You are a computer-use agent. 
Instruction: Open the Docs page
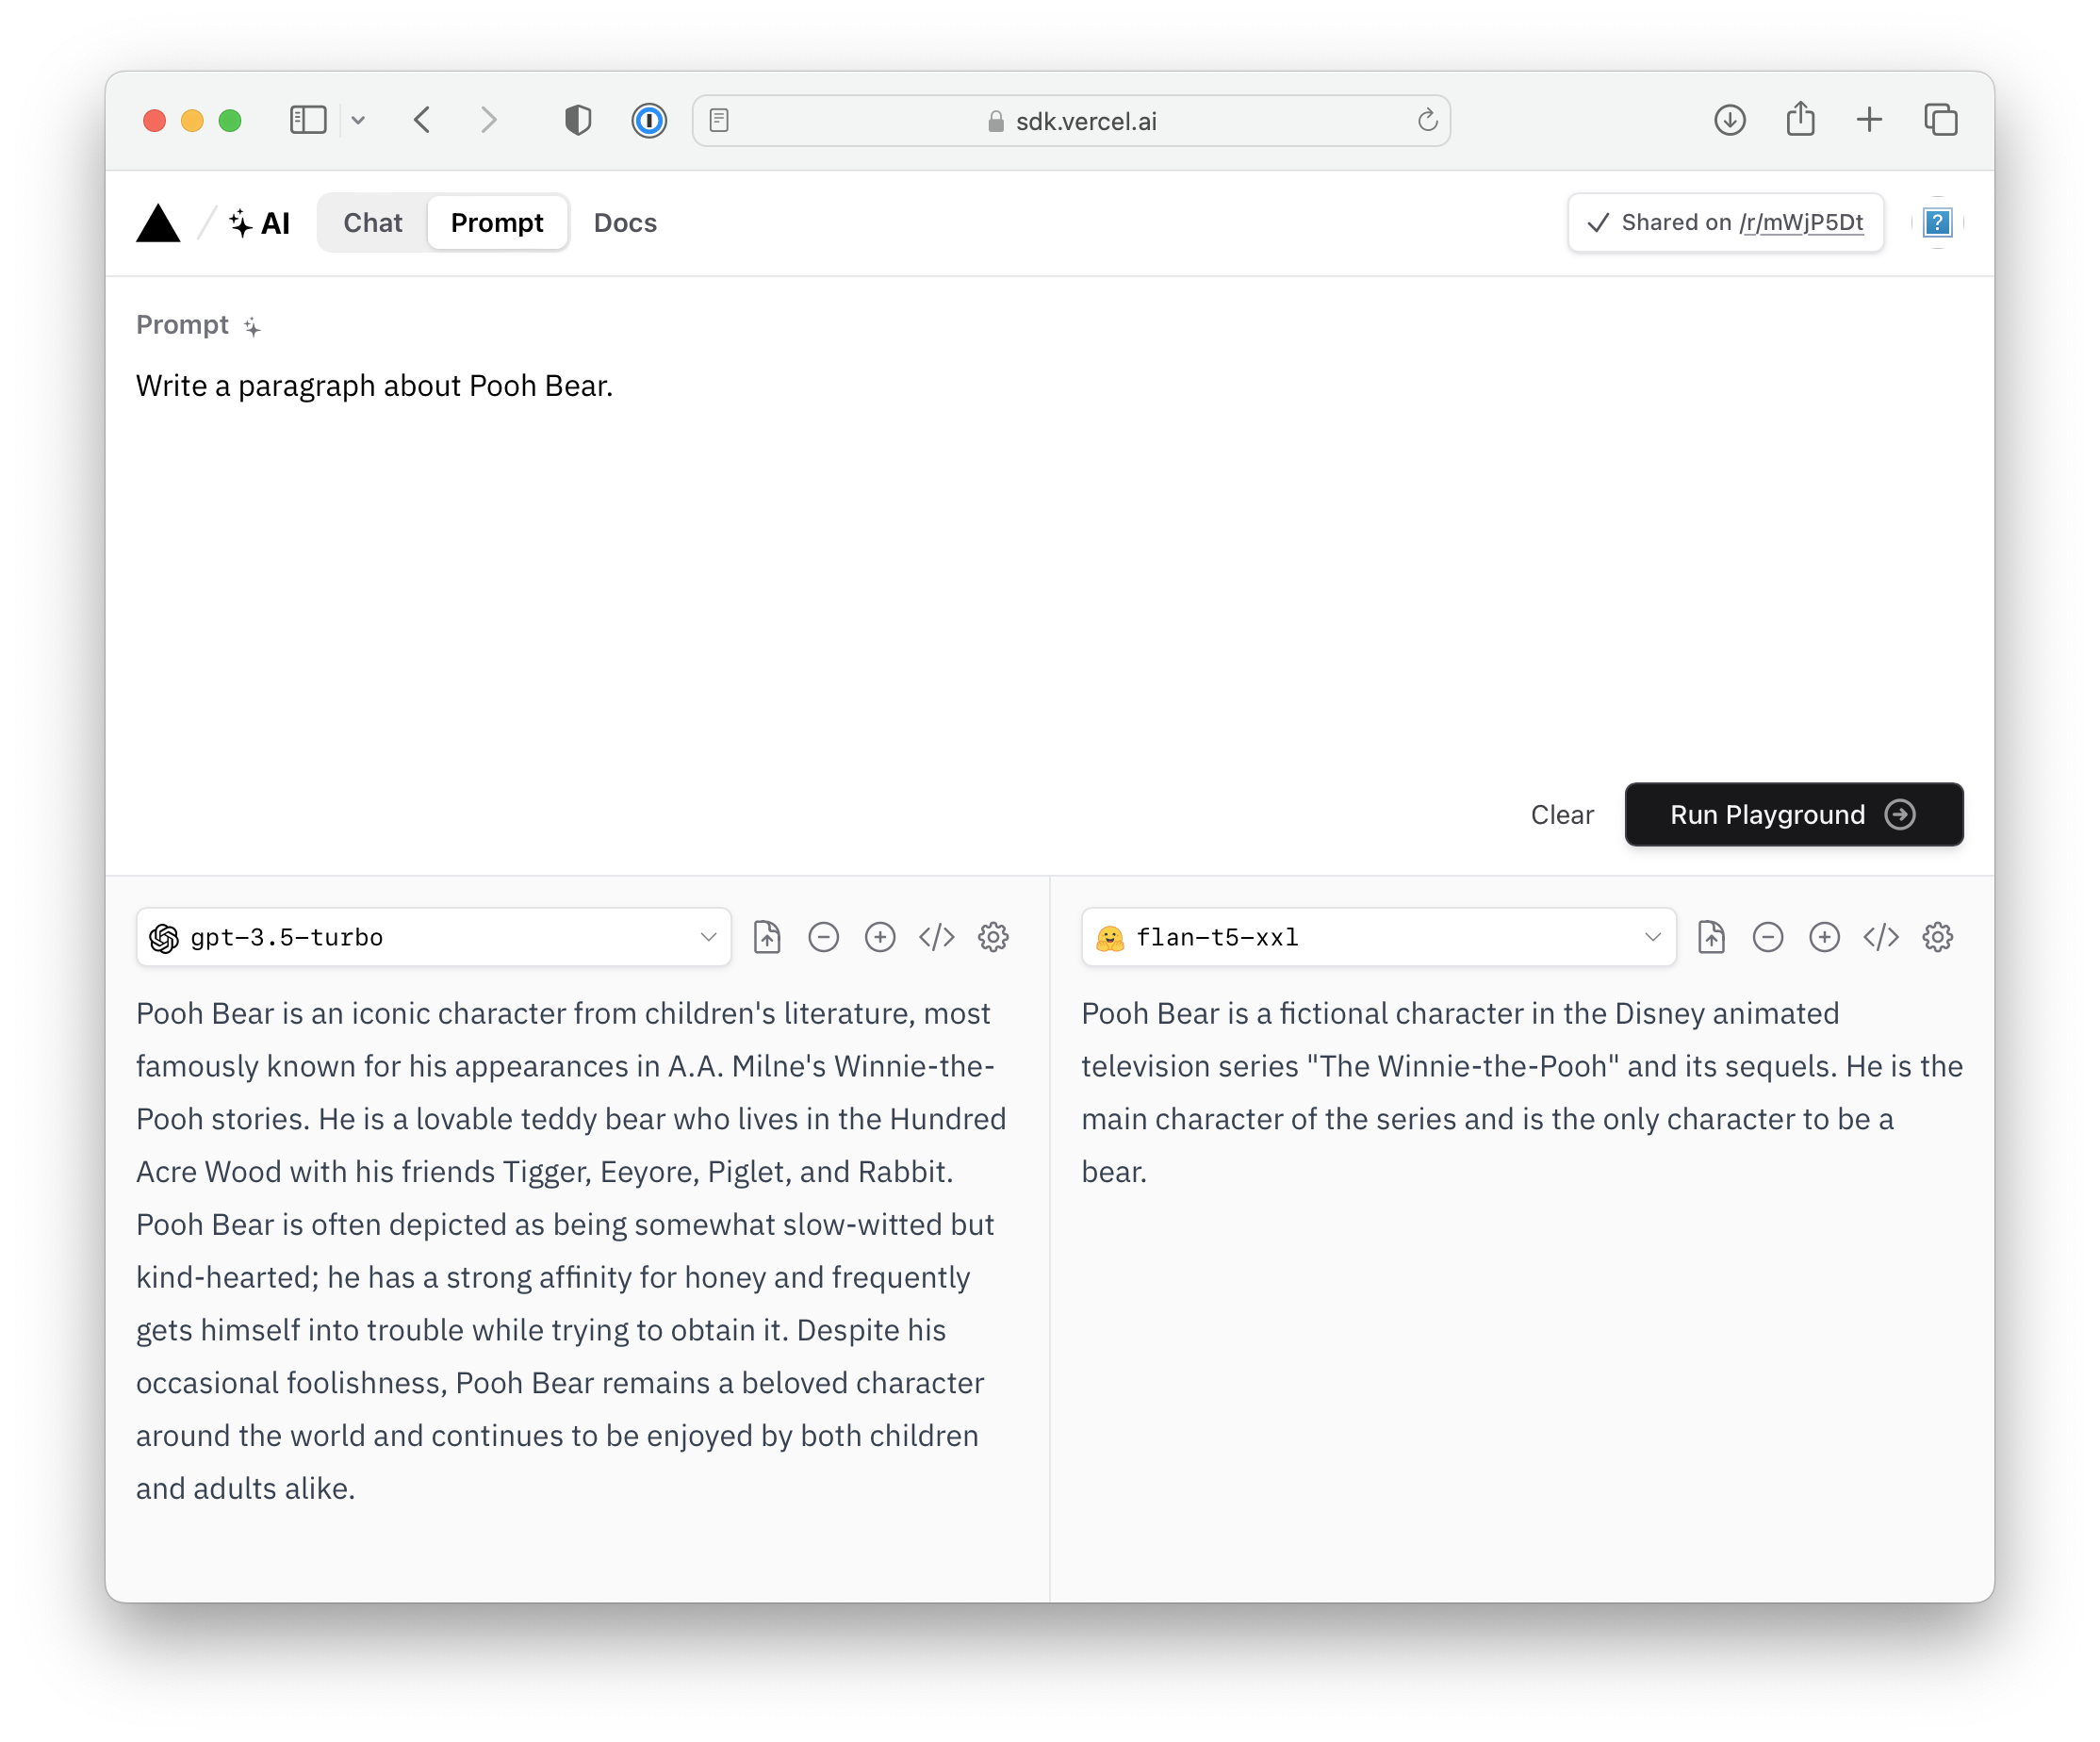625,222
